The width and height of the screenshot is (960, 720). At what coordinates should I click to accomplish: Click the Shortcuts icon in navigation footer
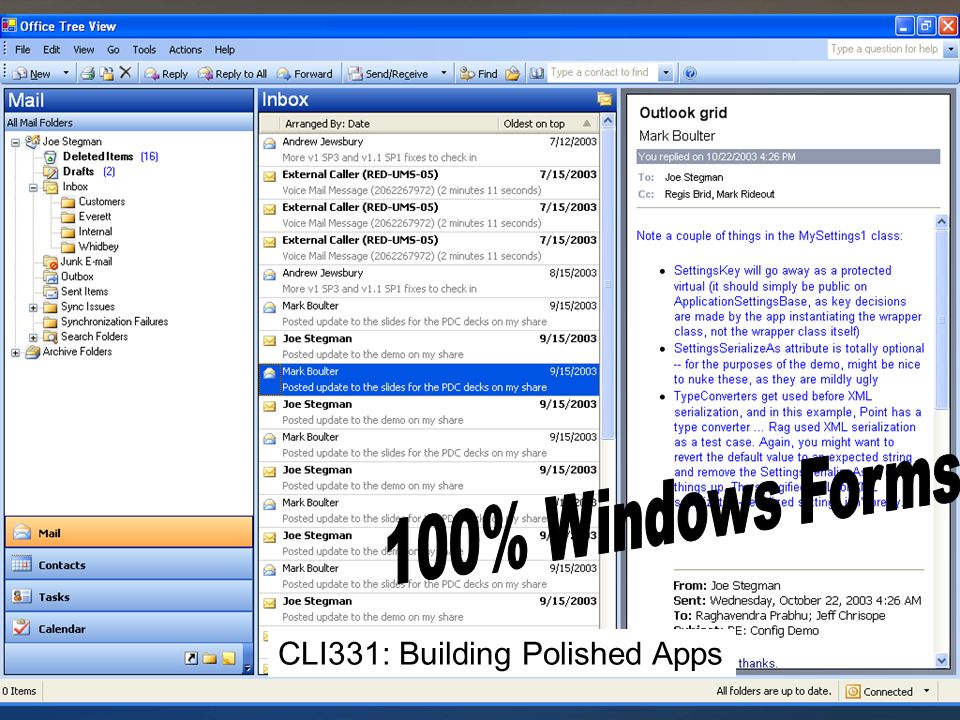pyautogui.click(x=191, y=659)
